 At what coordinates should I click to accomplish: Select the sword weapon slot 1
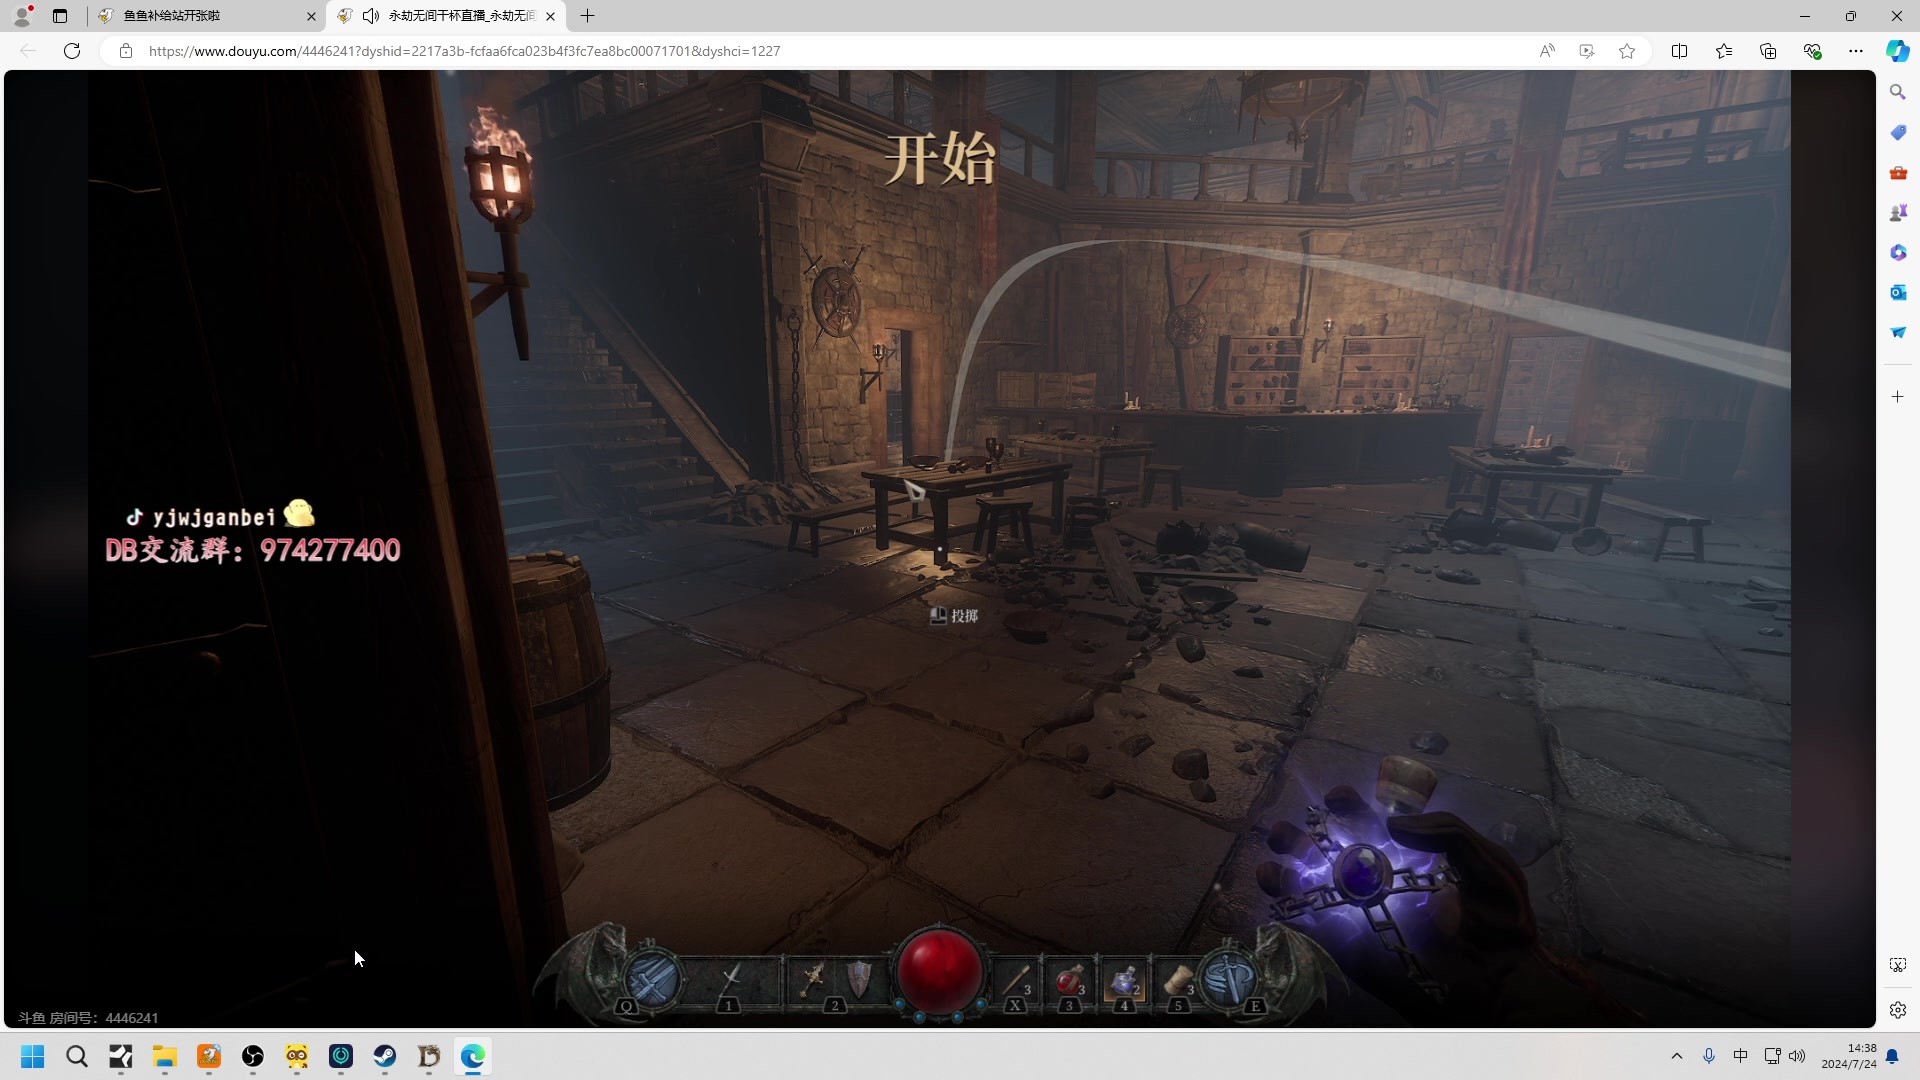pos(731,978)
